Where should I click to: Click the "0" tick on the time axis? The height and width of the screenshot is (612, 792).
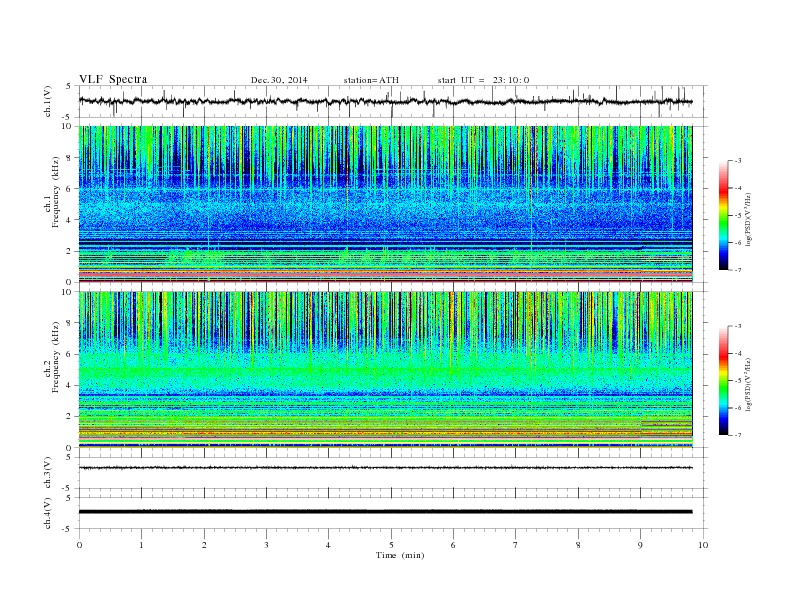(x=79, y=545)
